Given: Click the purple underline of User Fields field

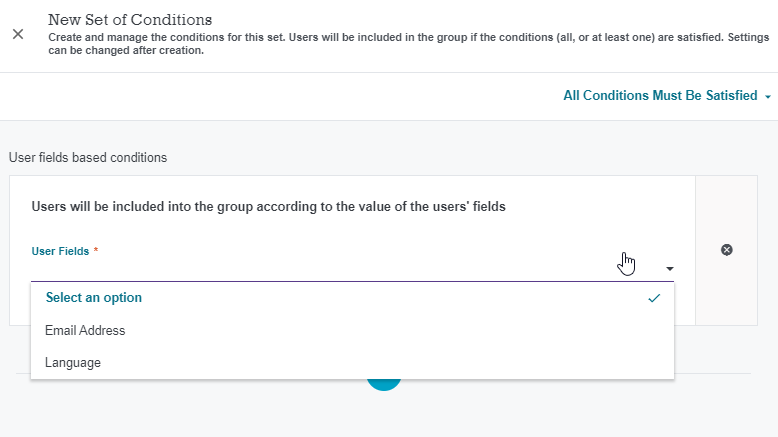Looking at the screenshot, I should point(352,281).
